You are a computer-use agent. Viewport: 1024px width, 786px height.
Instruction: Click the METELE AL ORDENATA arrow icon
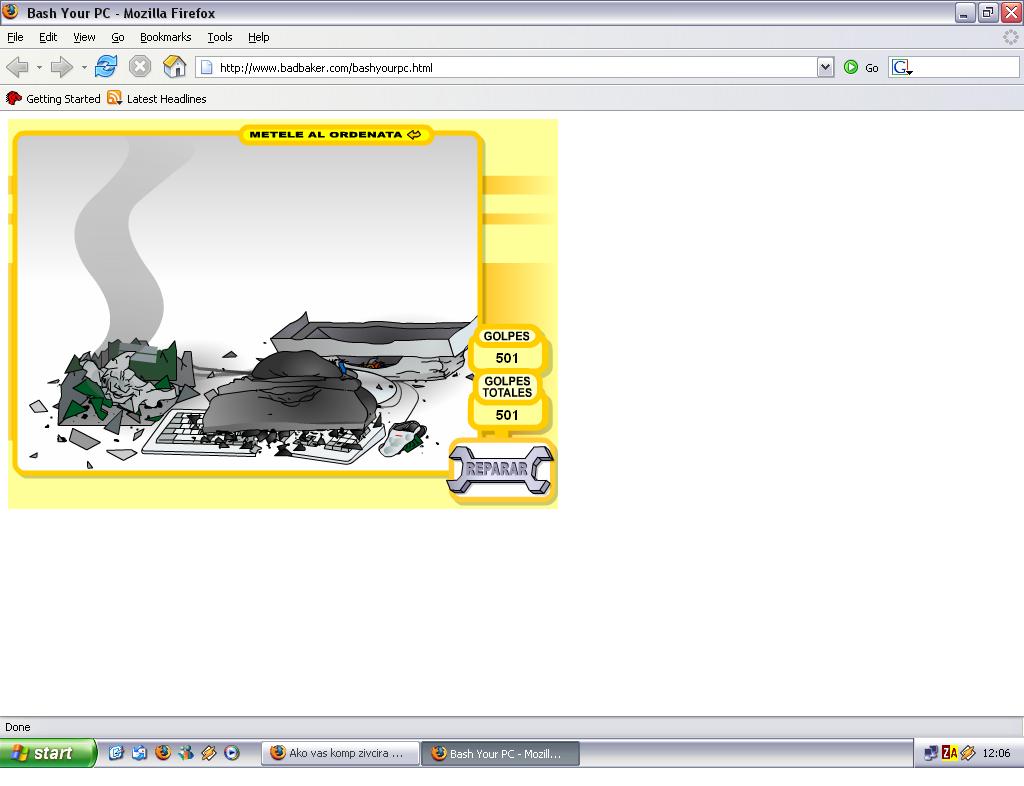click(414, 134)
